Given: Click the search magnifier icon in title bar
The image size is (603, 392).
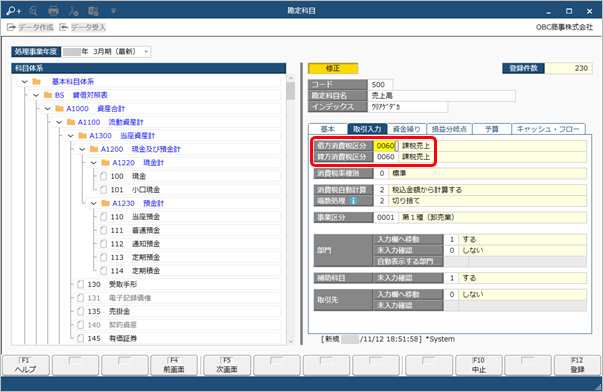Looking at the screenshot, I should [x=33, y=11].
